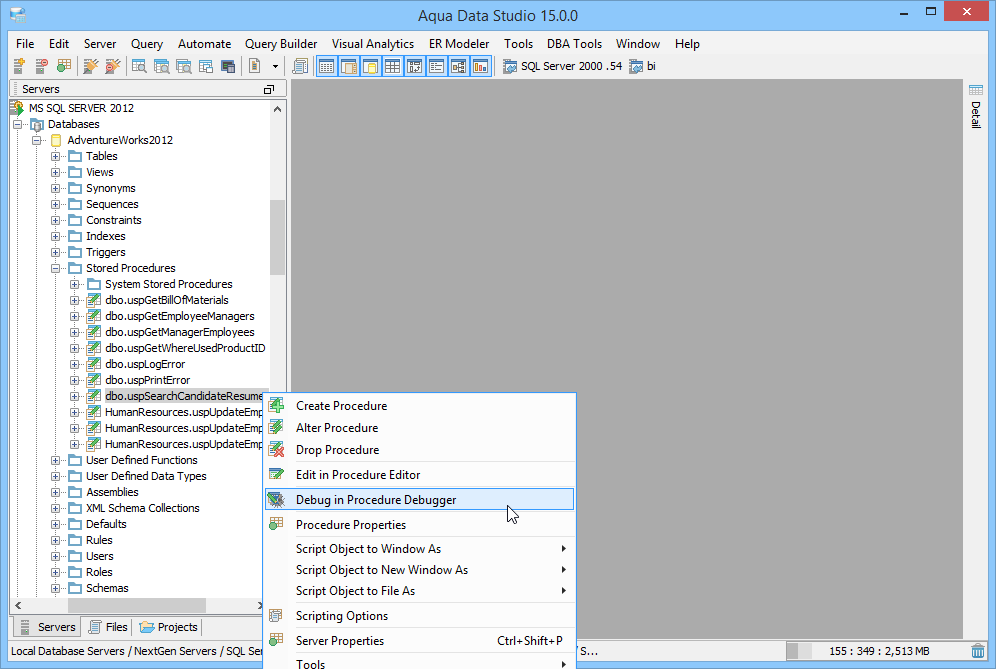Click the Create Procedure icon in context menu
Image resolution: width=996 pixels, height=669 pixels.
(276, 405)
